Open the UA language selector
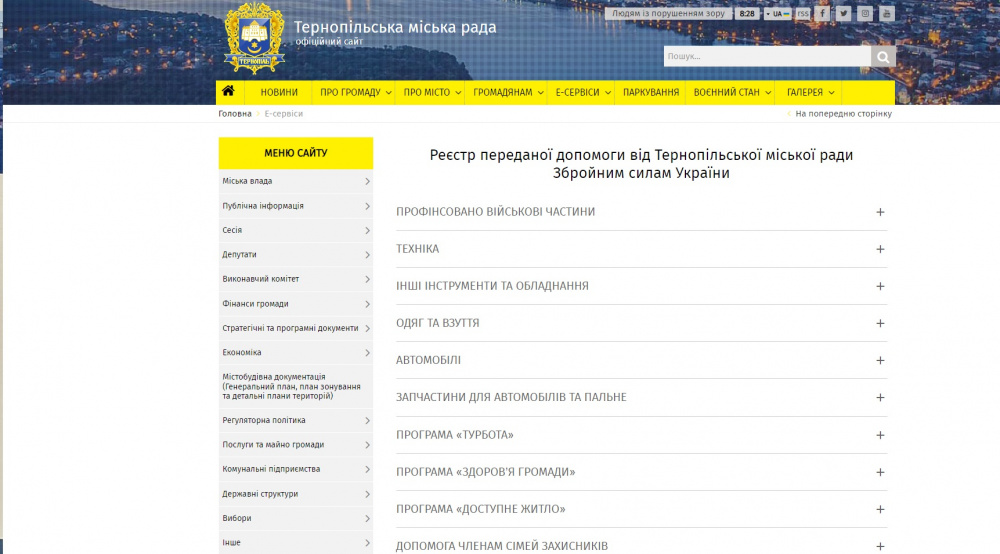1000x554 pixels. point(777,13)
